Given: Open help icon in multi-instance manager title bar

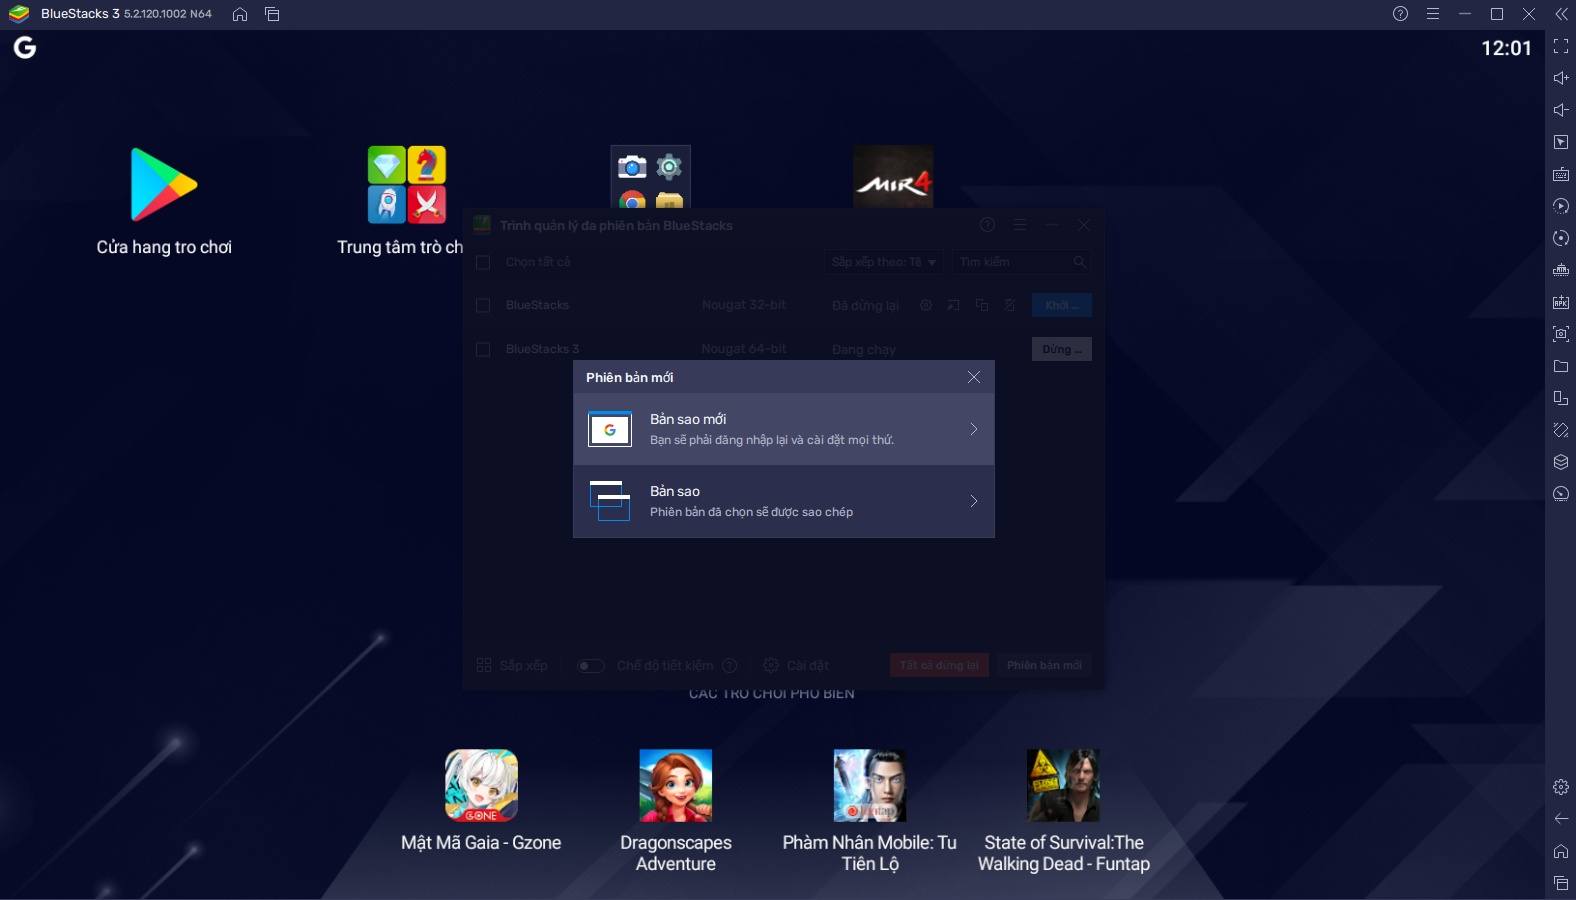Looking at the screenshot, I should 987,225.
